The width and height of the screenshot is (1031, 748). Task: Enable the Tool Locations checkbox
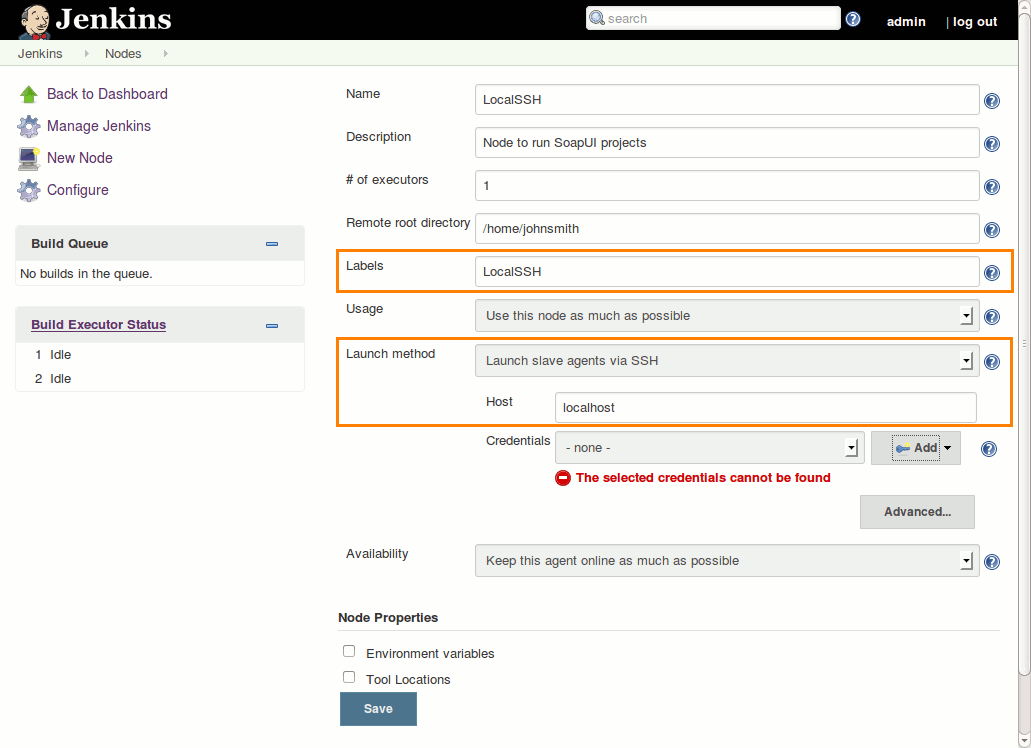click(349, 677)
